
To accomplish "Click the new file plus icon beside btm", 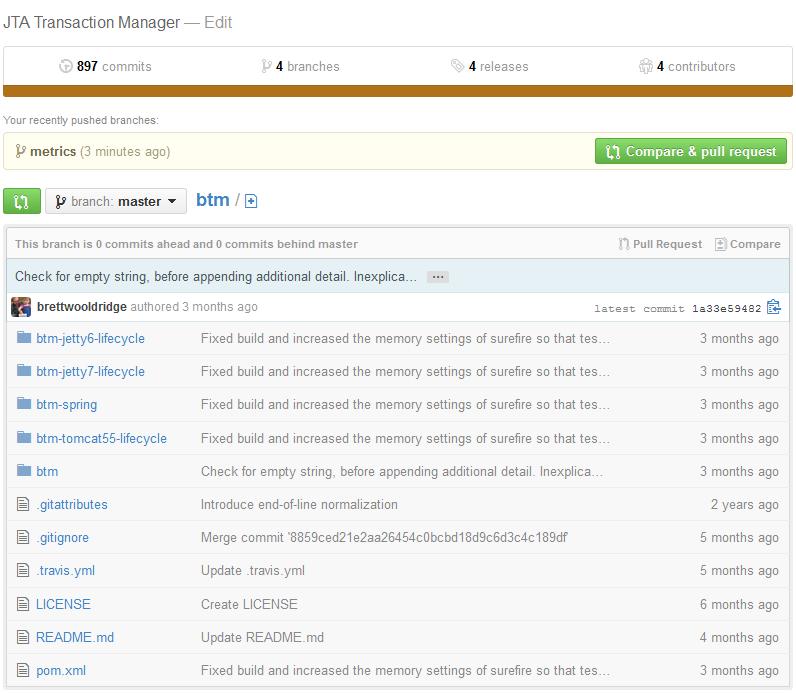I will click(251, 201).
